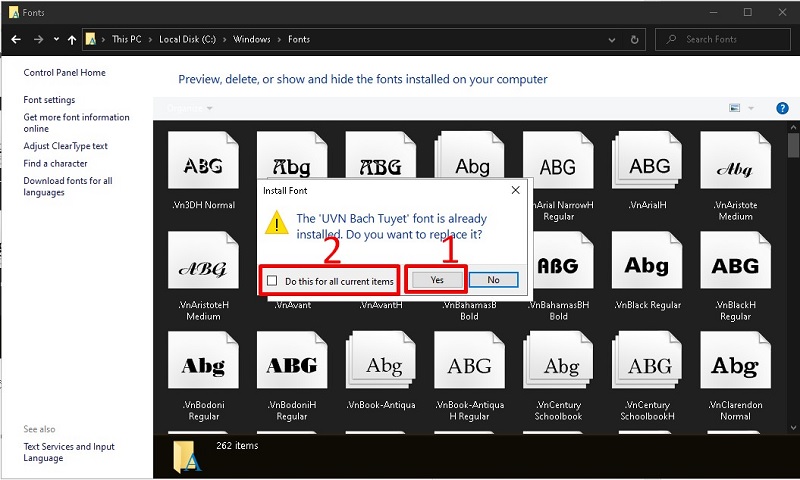Go back with the back arrow

[x=16, y=39]
